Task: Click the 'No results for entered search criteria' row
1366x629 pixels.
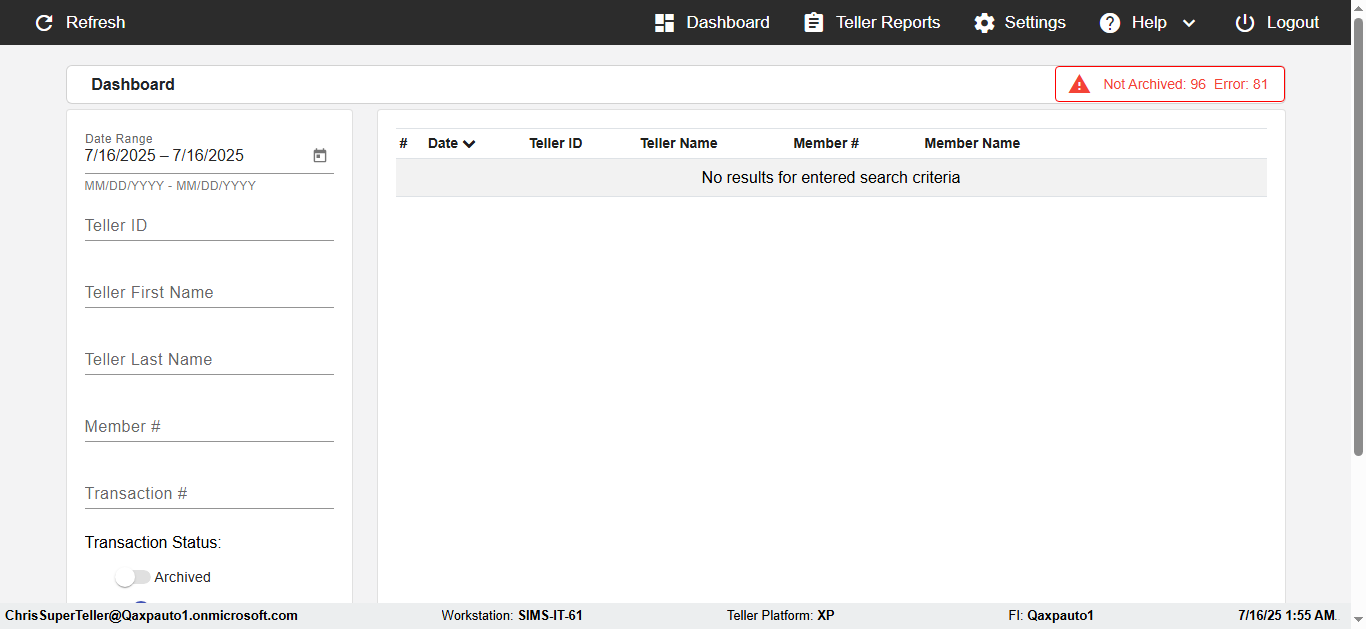Action: (x=831, y=178)
